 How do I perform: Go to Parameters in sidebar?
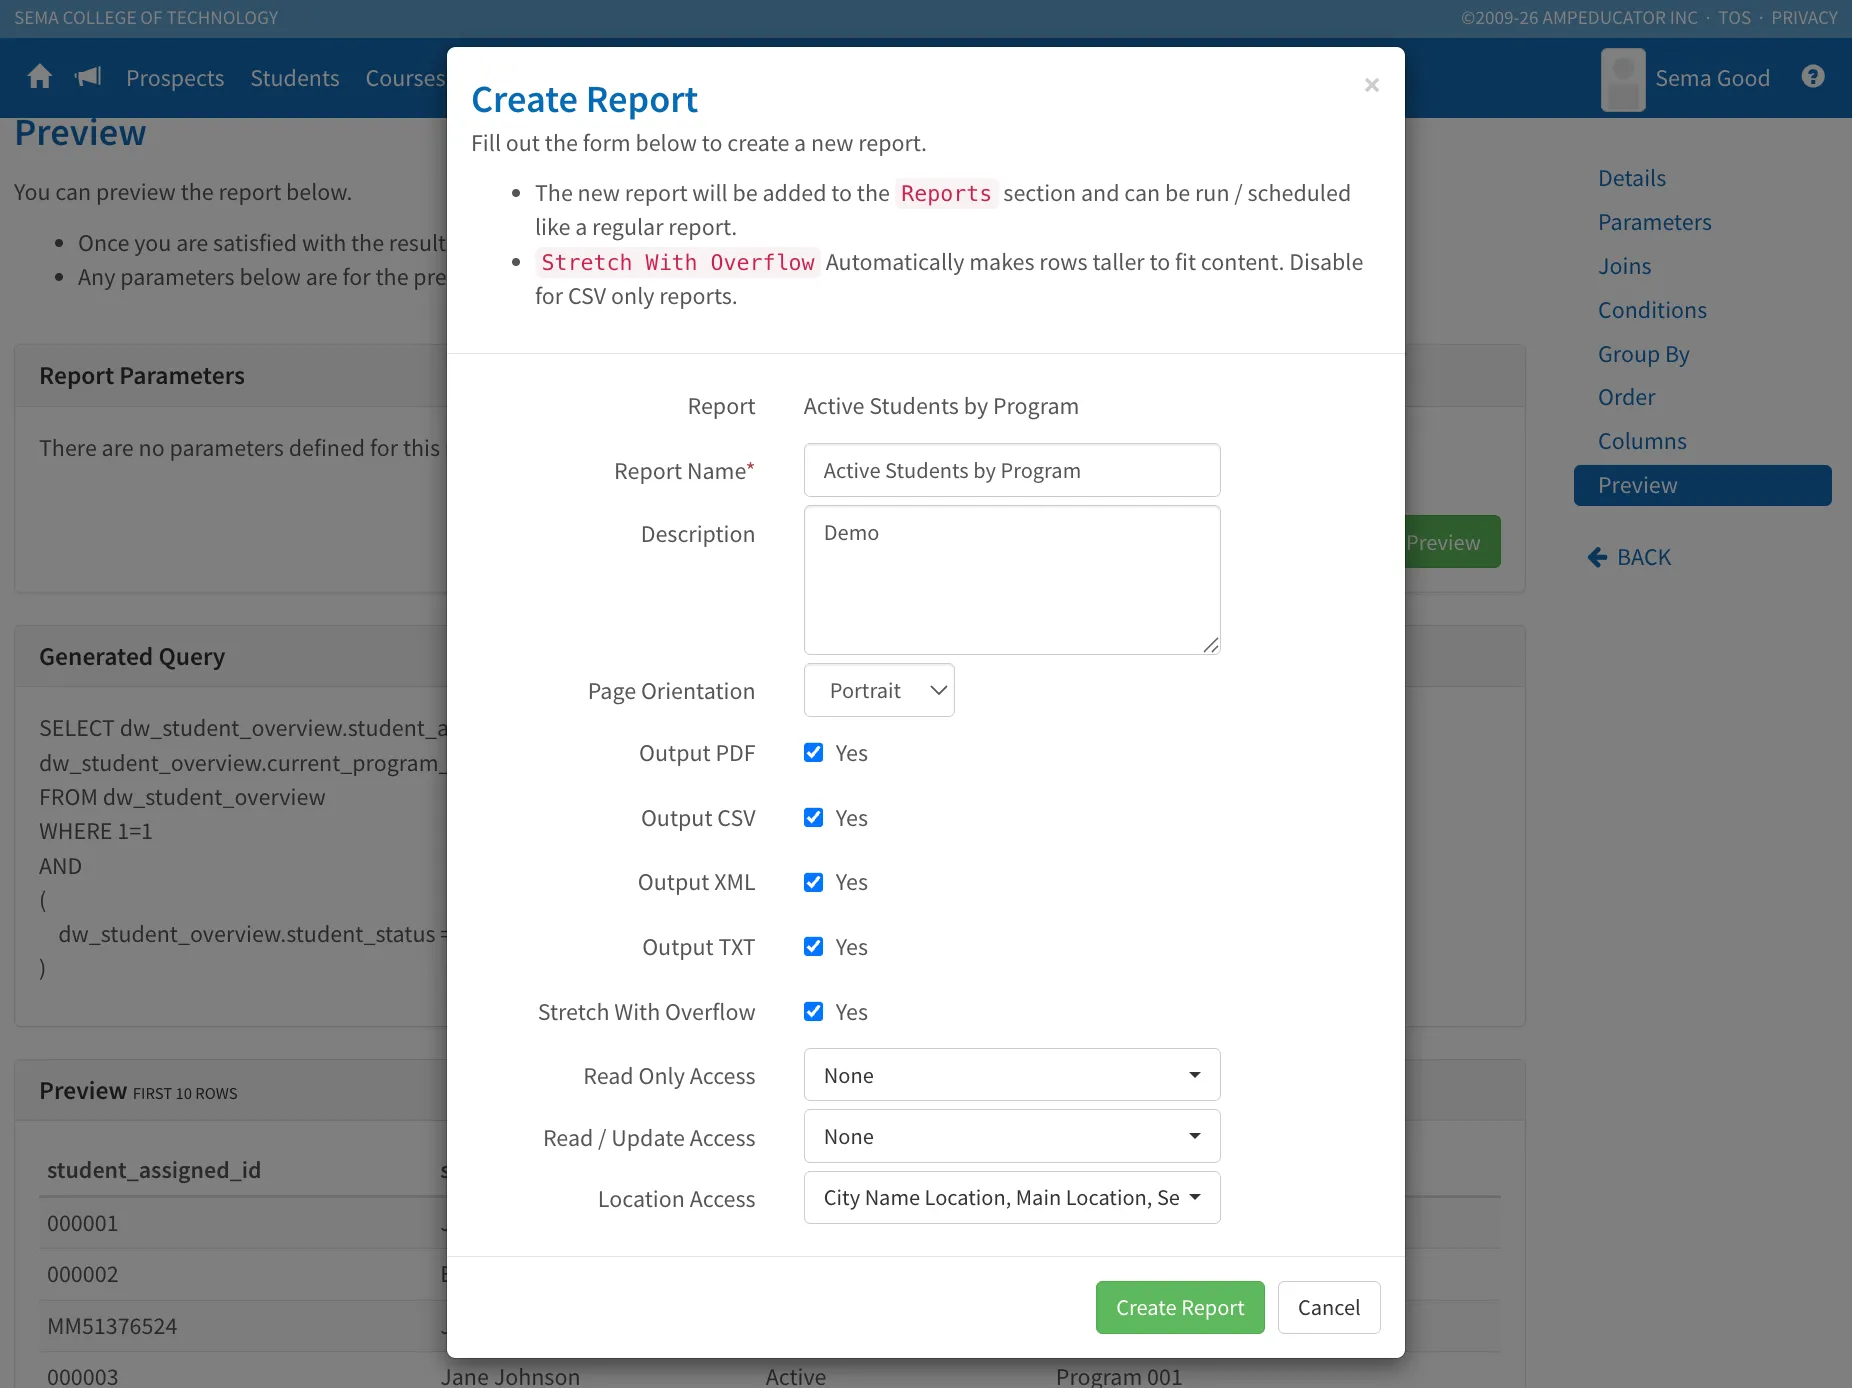tap(1654, 222)
